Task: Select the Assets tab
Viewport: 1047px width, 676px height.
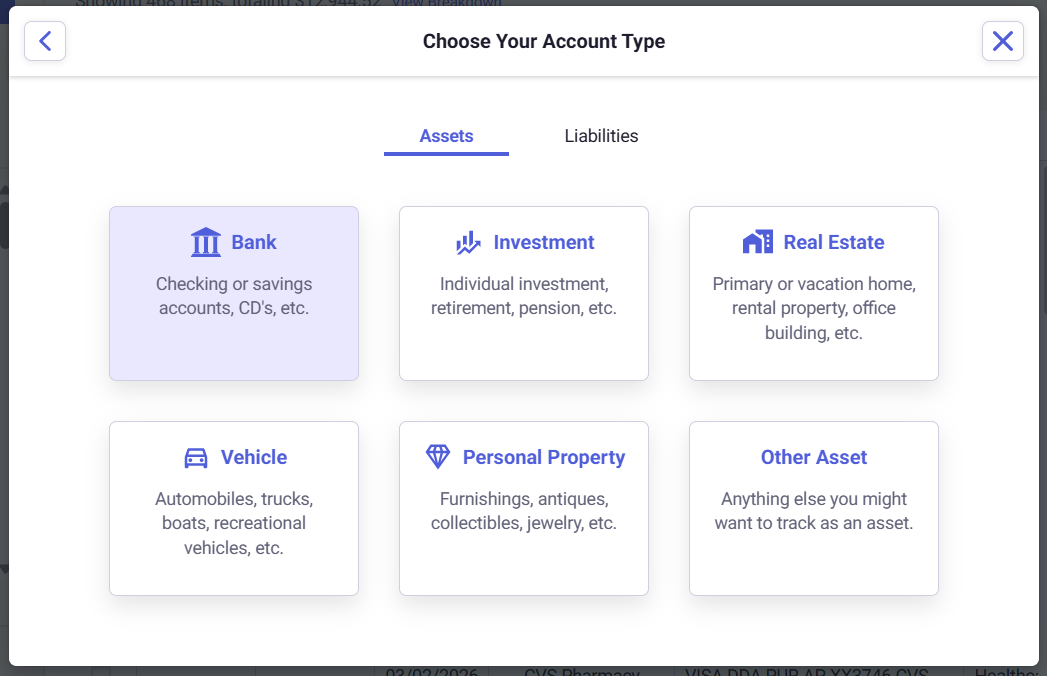Action: tap(446, 136)
